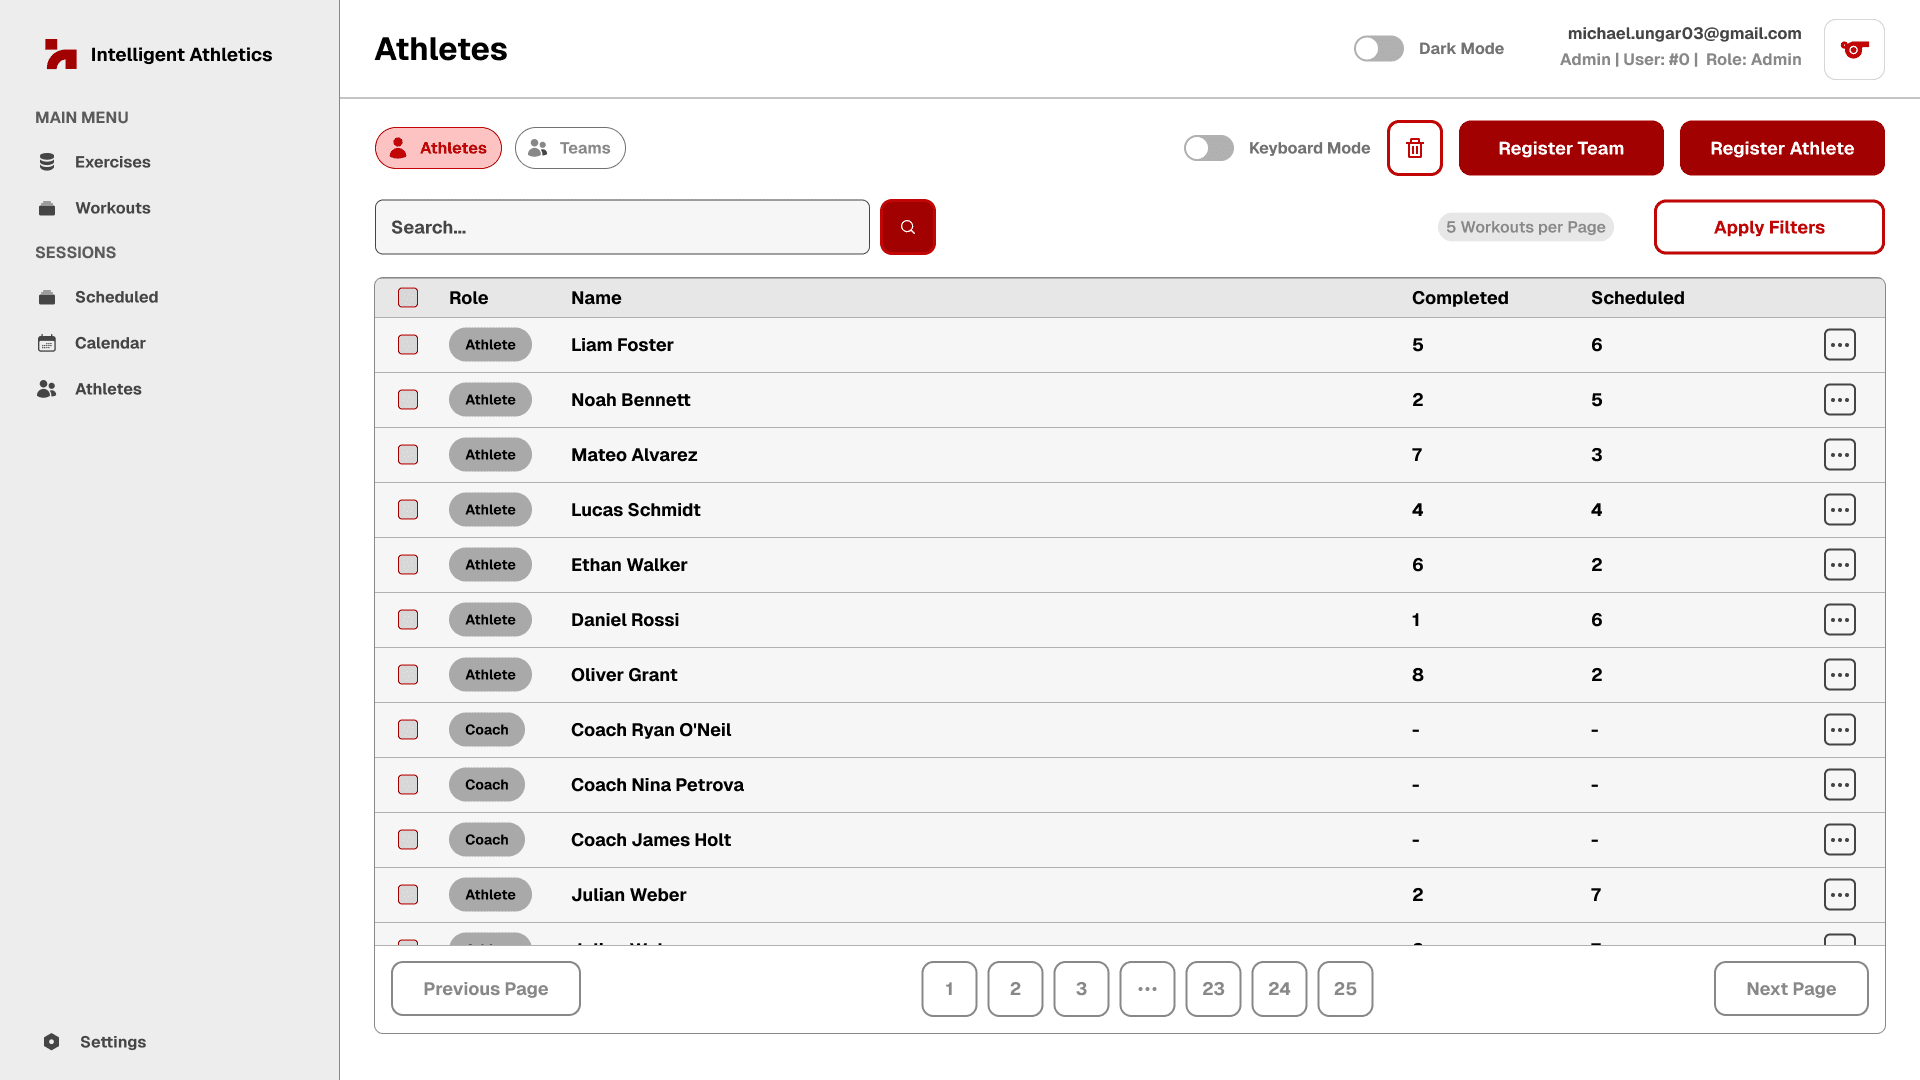The image size is (1920, 1080).
Task: Open Exercises from the sidebar
Action: click(x=112, y=162)
